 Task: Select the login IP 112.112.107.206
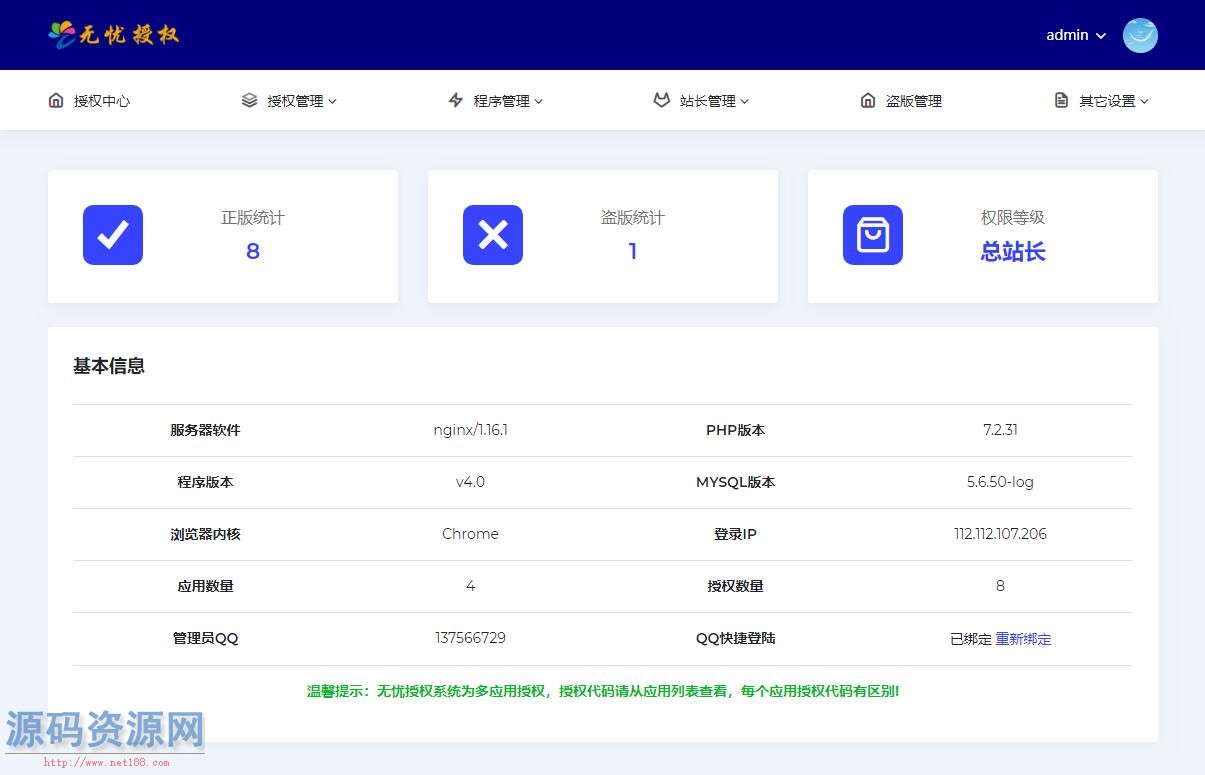[x=1000, y=534]
